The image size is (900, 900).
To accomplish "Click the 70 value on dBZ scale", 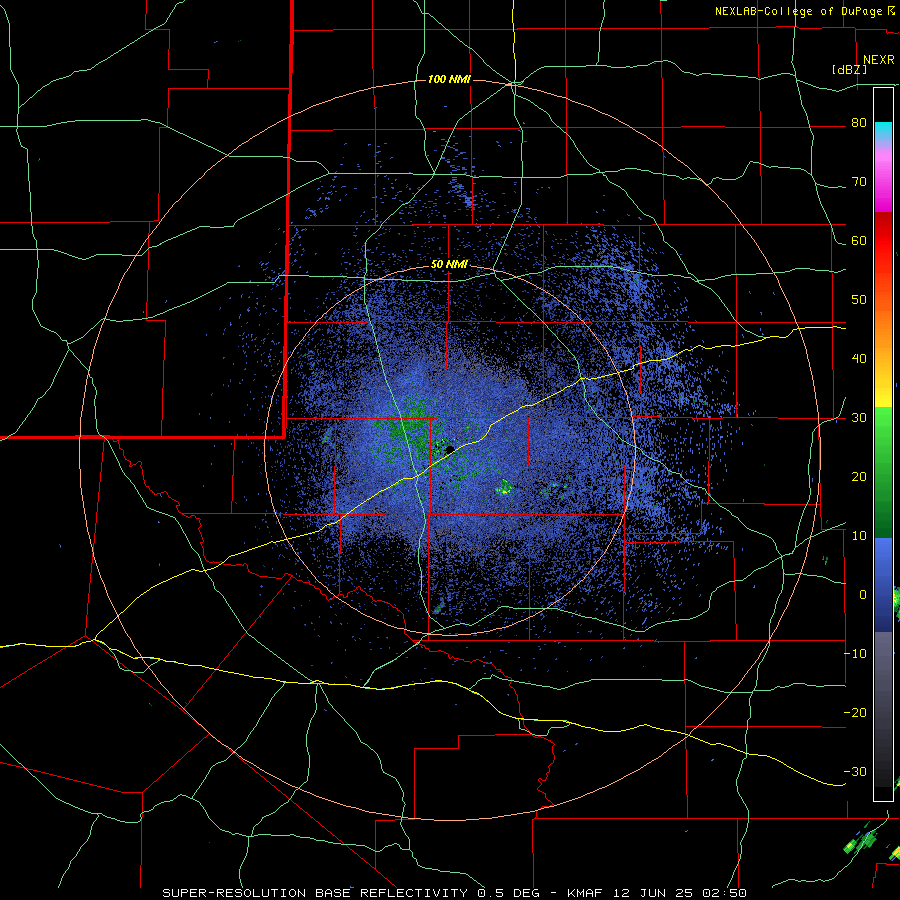I will pyautogui.click(x=859, y=182).
